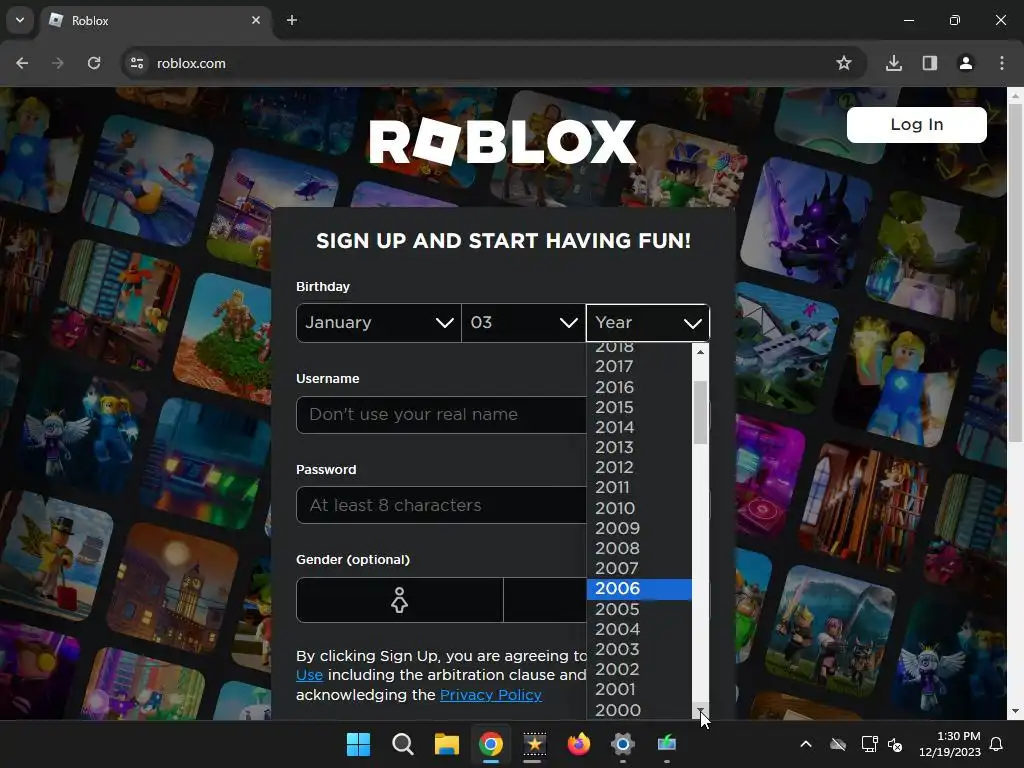Choose 2013 from the year list
Screen dimensions: 1024x768
pyautogui.click(x=639, y=447)
